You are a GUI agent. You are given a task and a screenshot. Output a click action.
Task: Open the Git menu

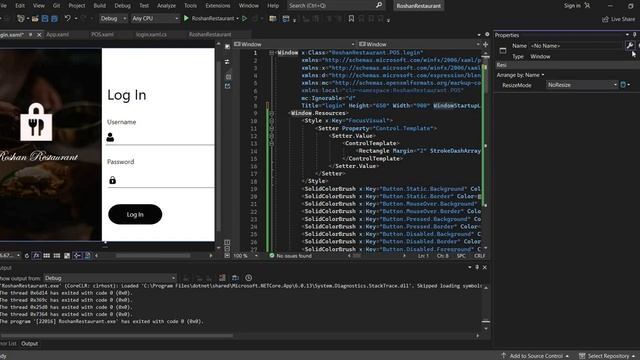tap(56, 6)
